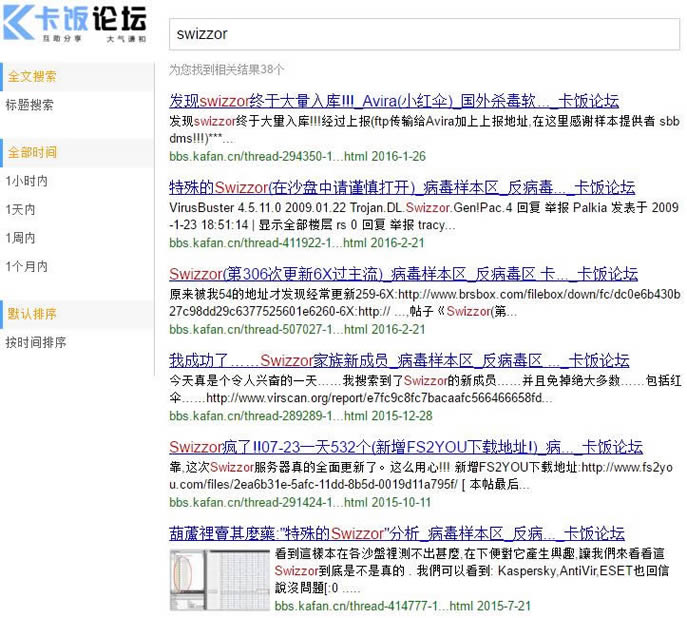Screen dimensions: 687x618
Task: Sort results by 按时间排序
Action: [x=36, y=342]
